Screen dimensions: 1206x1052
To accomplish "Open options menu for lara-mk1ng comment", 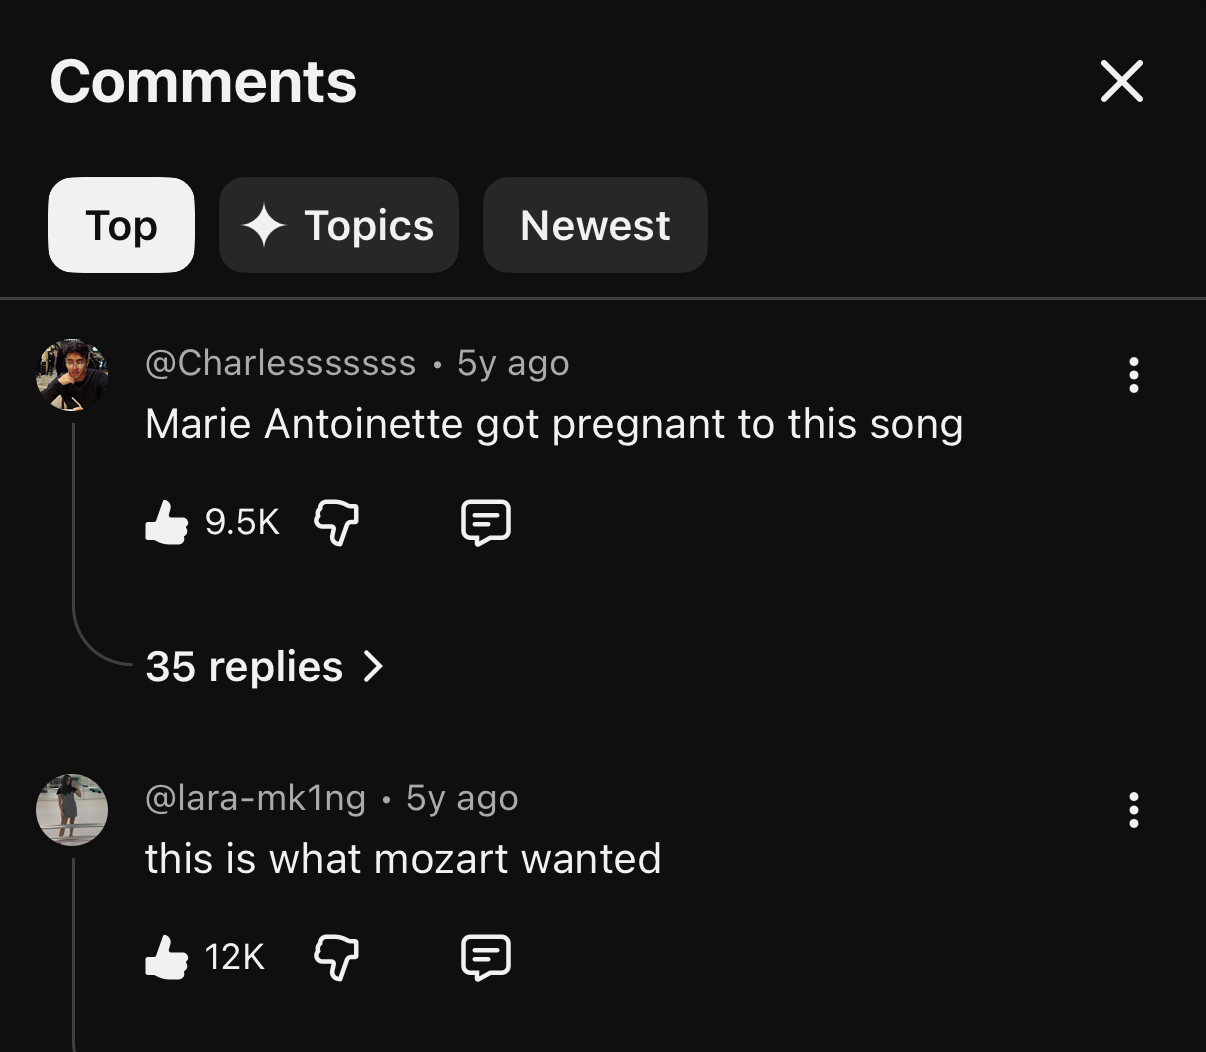I will 1133,810.
